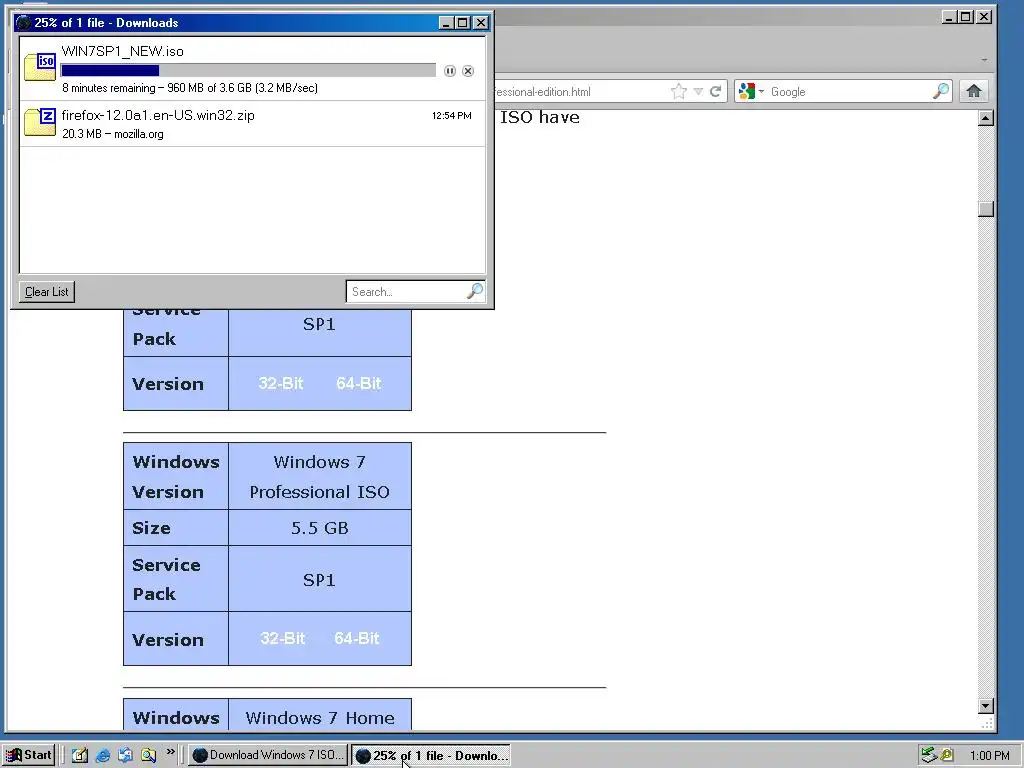This screenshot has height=768, width=1024.
Task: Go to the Firefox home page
Action: pos(974,91)
